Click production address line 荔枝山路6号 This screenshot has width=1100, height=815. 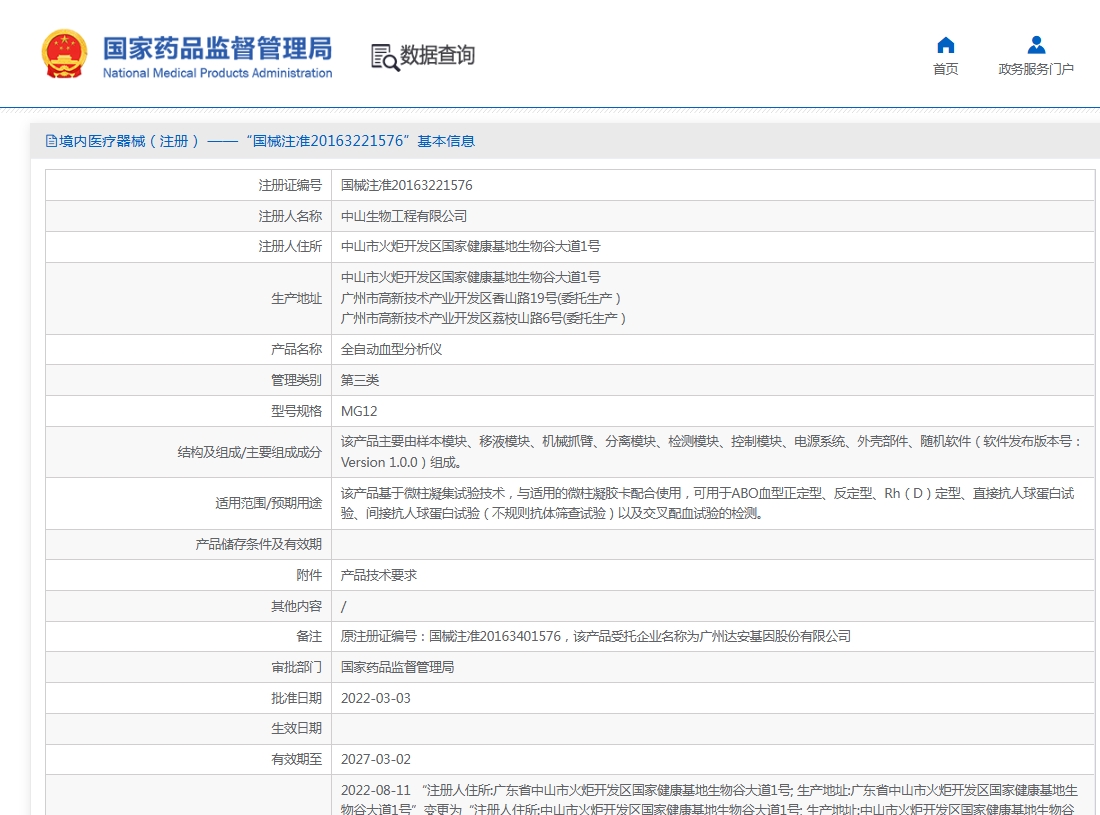click(x=483, y=318)
